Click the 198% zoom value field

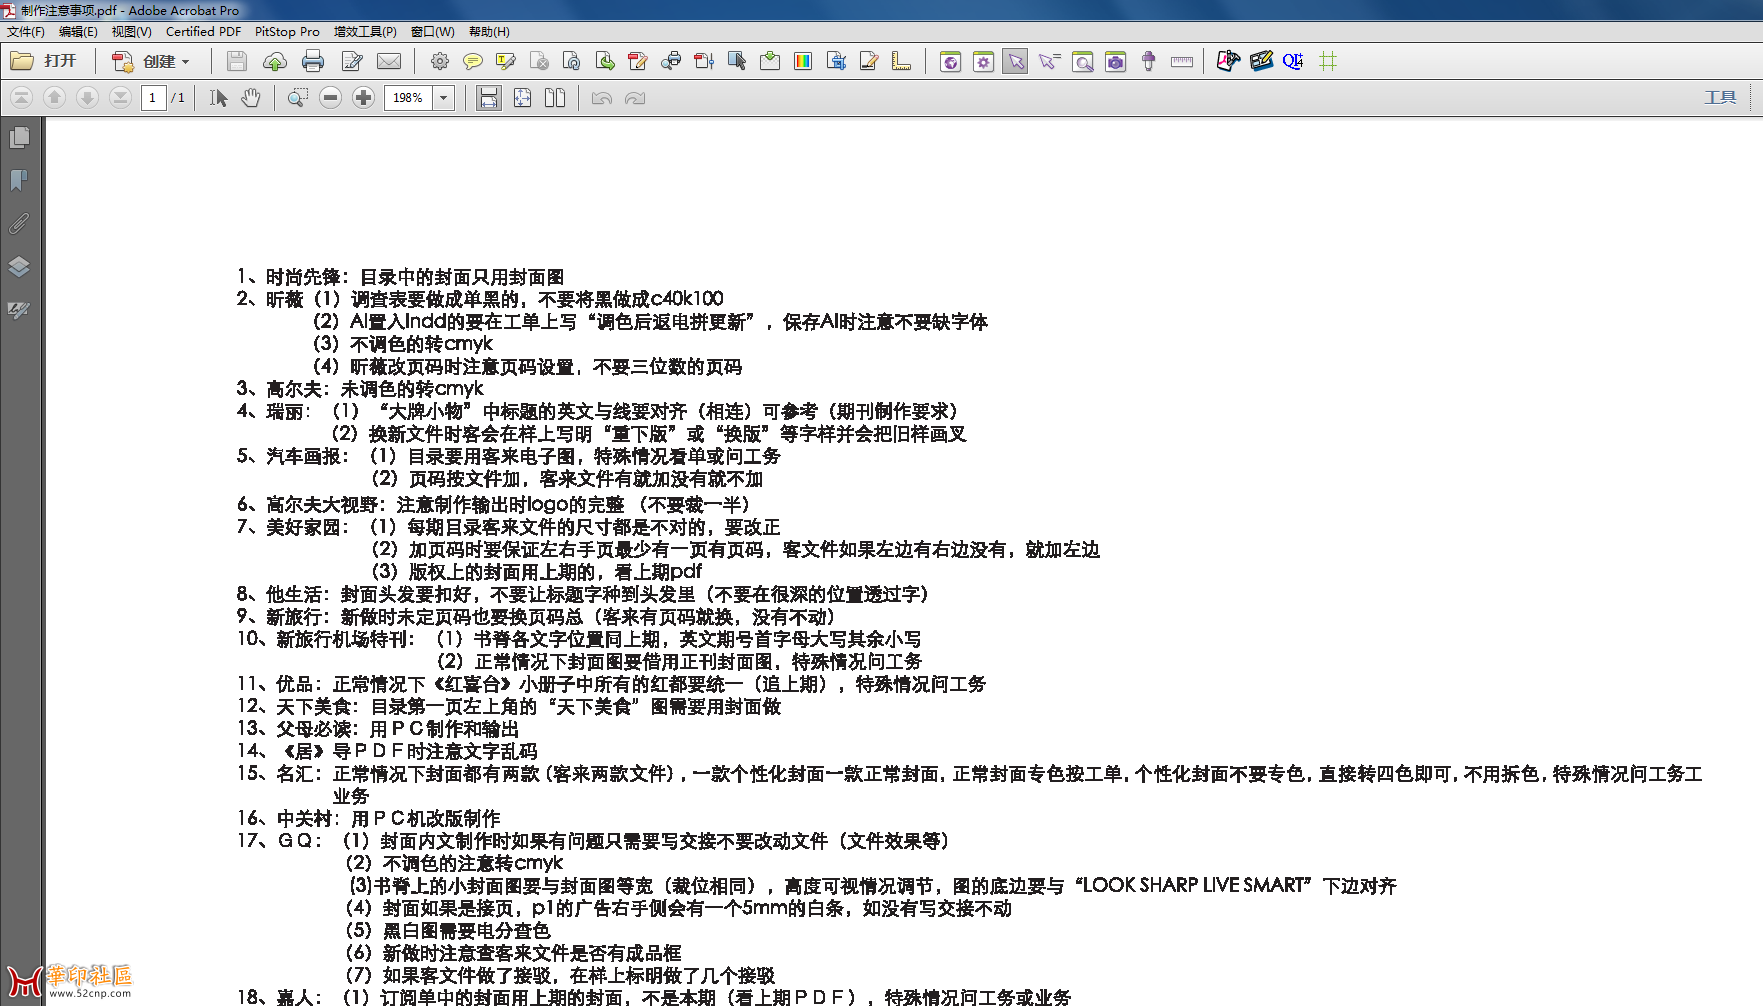pos(409,97)
